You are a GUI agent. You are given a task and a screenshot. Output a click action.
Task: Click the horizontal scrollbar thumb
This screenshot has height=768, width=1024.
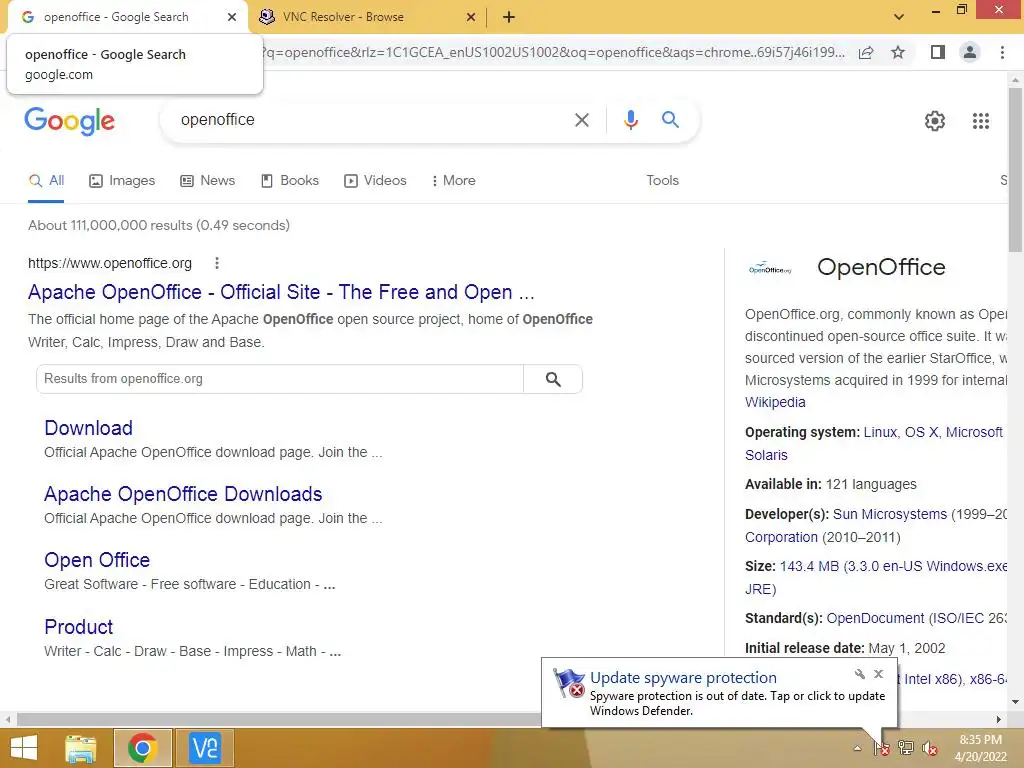(x=278, y=719)
